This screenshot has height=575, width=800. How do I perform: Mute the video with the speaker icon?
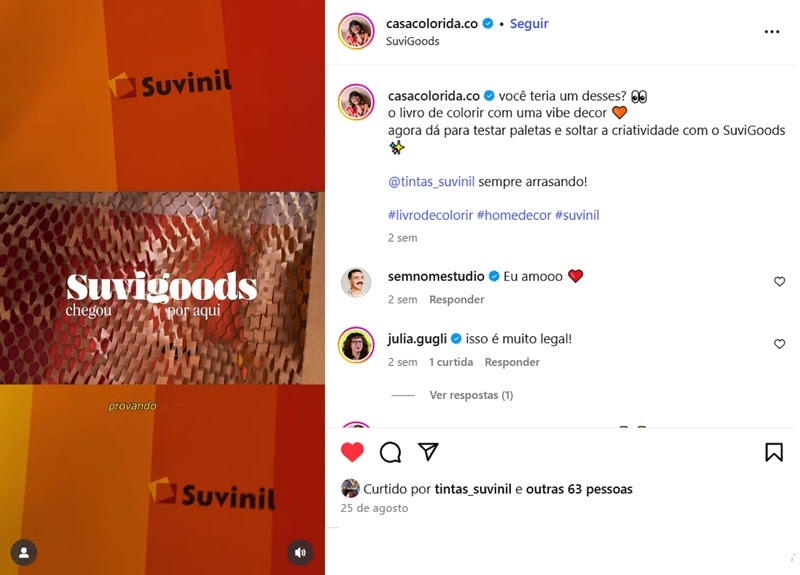pos(300,552)
